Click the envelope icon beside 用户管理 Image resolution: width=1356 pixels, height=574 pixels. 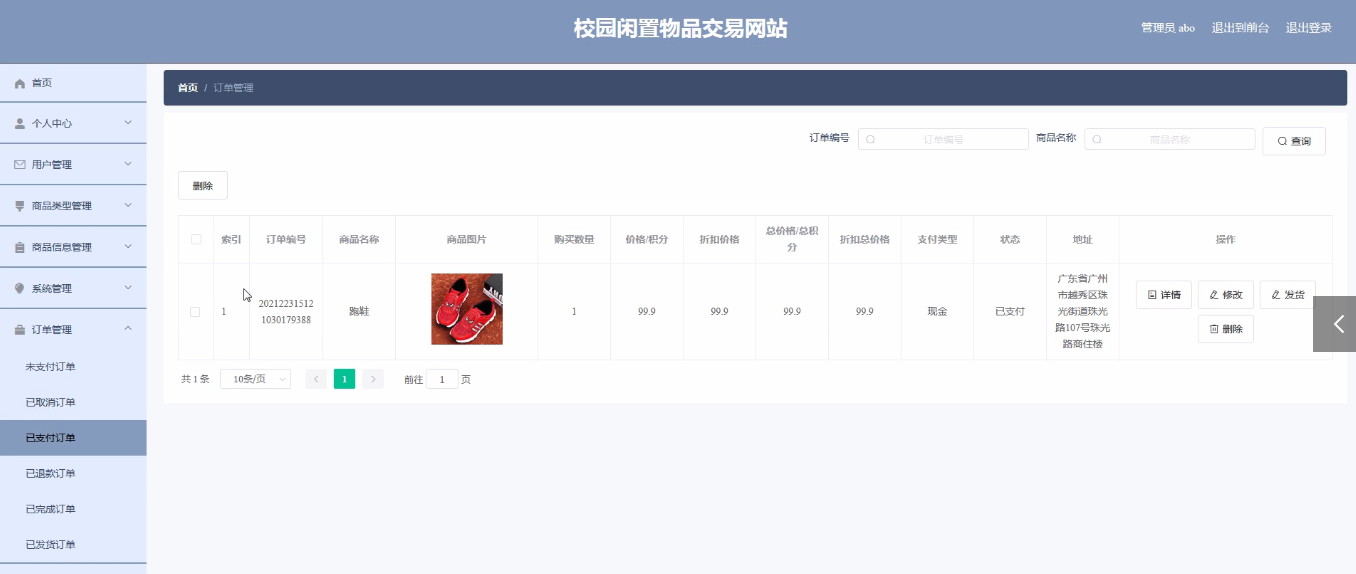point(20,165)
